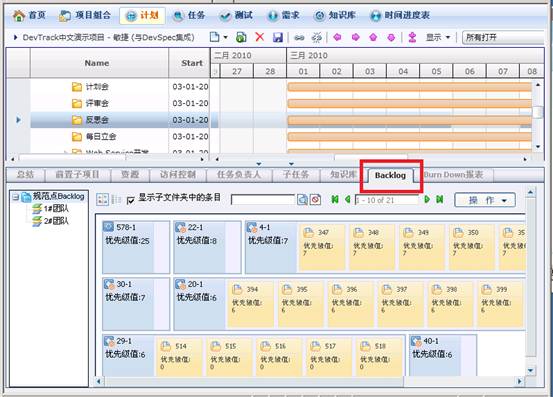Select the 反思会 task row
This screenshot has height=397, width=553.
point(120,120)
